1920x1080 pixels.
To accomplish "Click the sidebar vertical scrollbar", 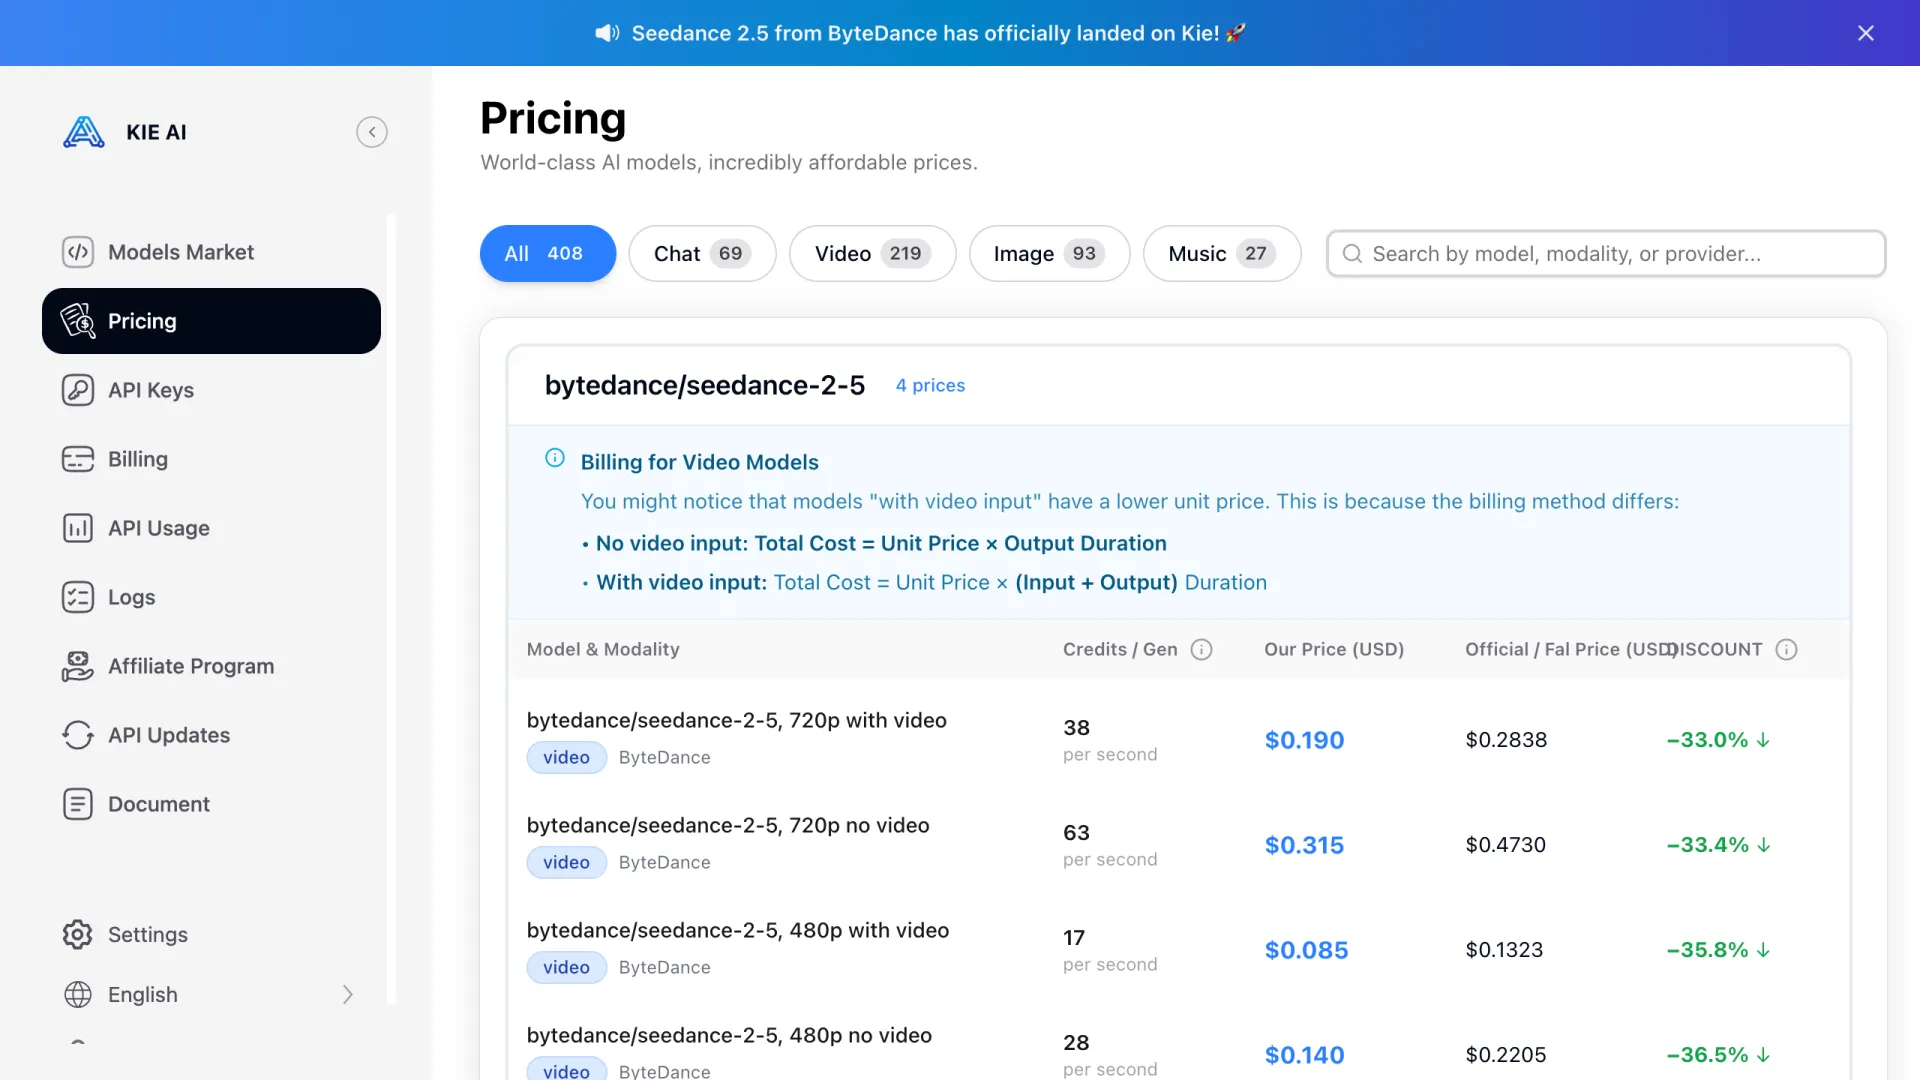I will [392, 609].
